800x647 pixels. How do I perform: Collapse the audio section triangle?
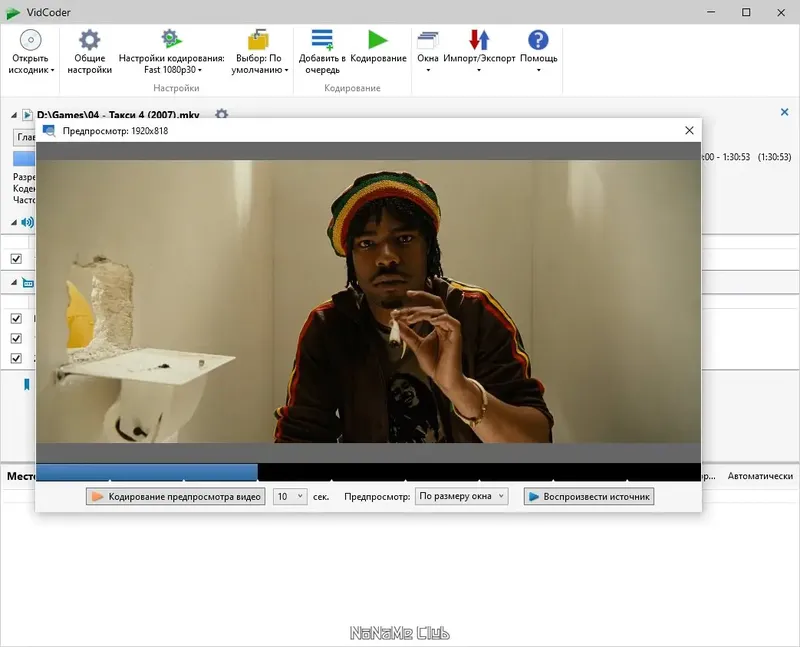click(x=14, y=222)
